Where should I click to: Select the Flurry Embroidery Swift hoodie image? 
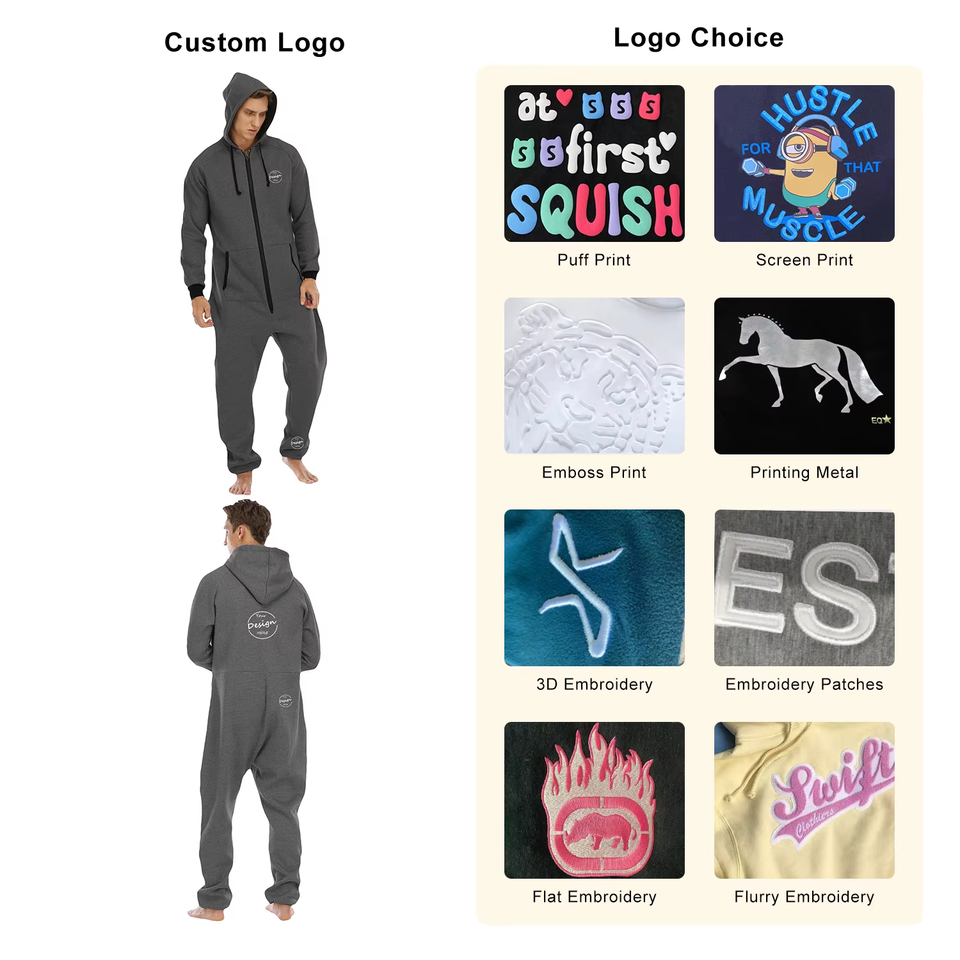click(804, 800)
